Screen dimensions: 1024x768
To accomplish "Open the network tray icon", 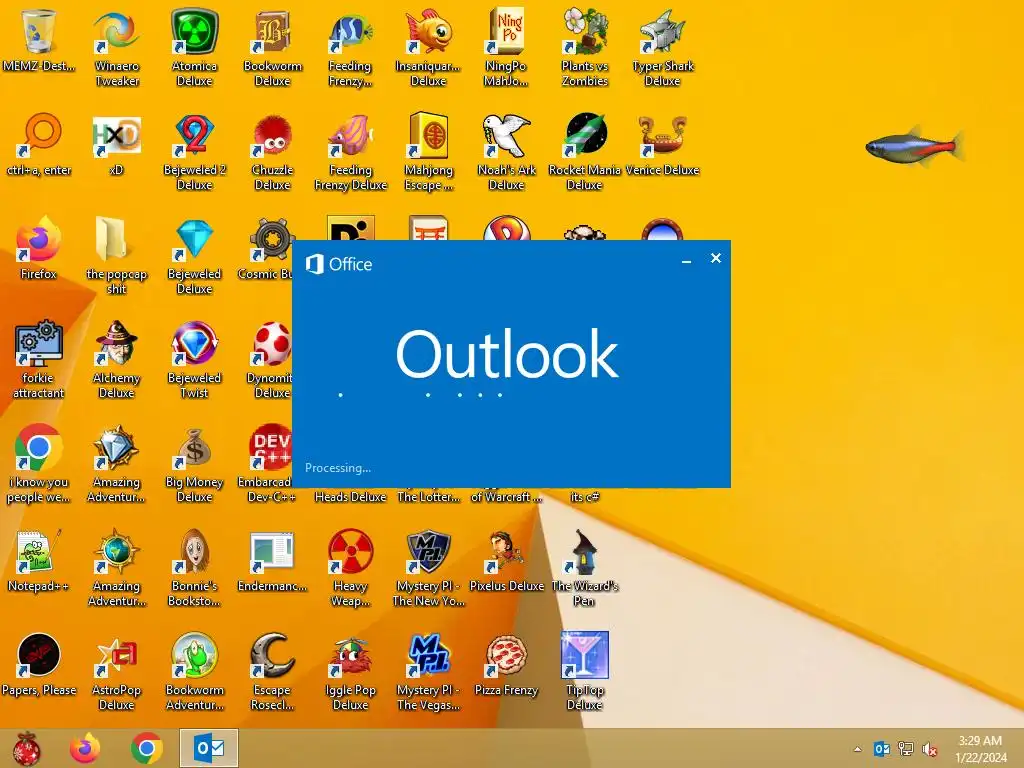I will pos(906,749).
